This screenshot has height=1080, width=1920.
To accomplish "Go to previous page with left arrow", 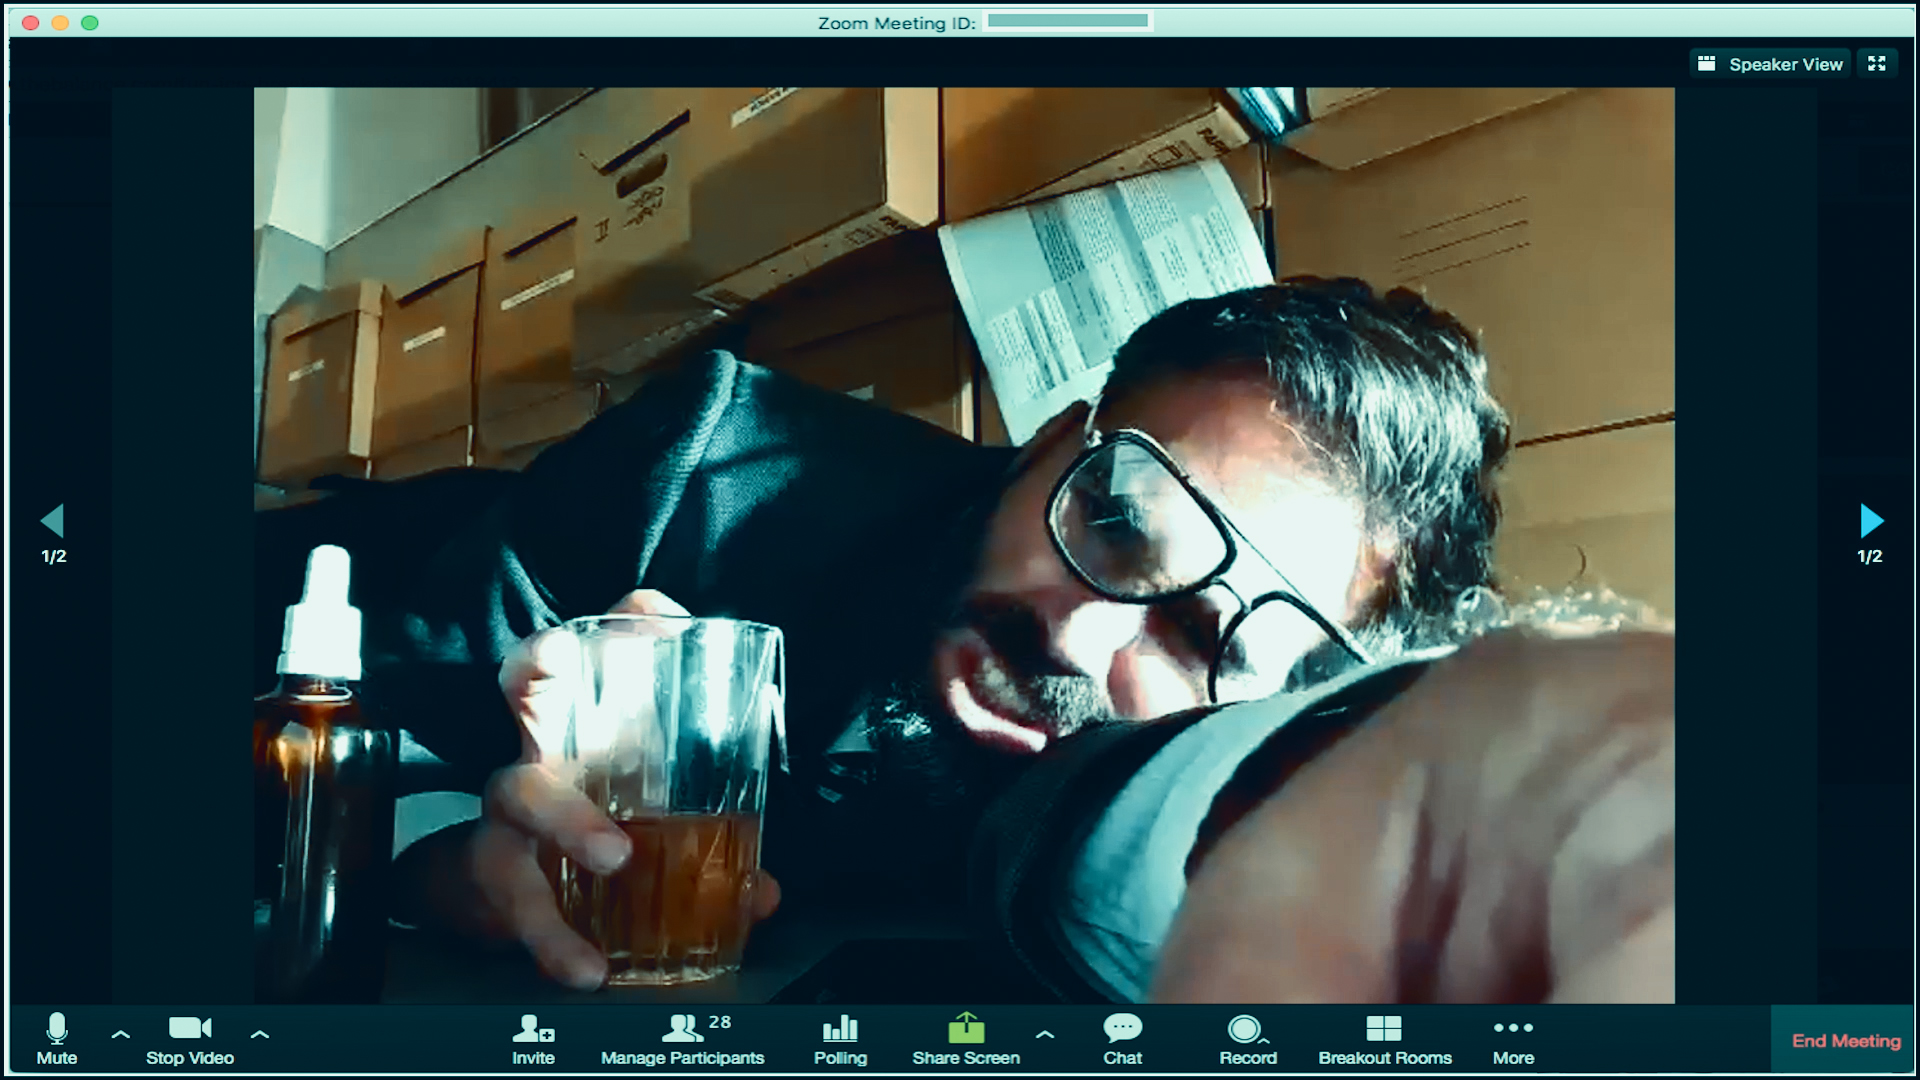I will [53, 521].
